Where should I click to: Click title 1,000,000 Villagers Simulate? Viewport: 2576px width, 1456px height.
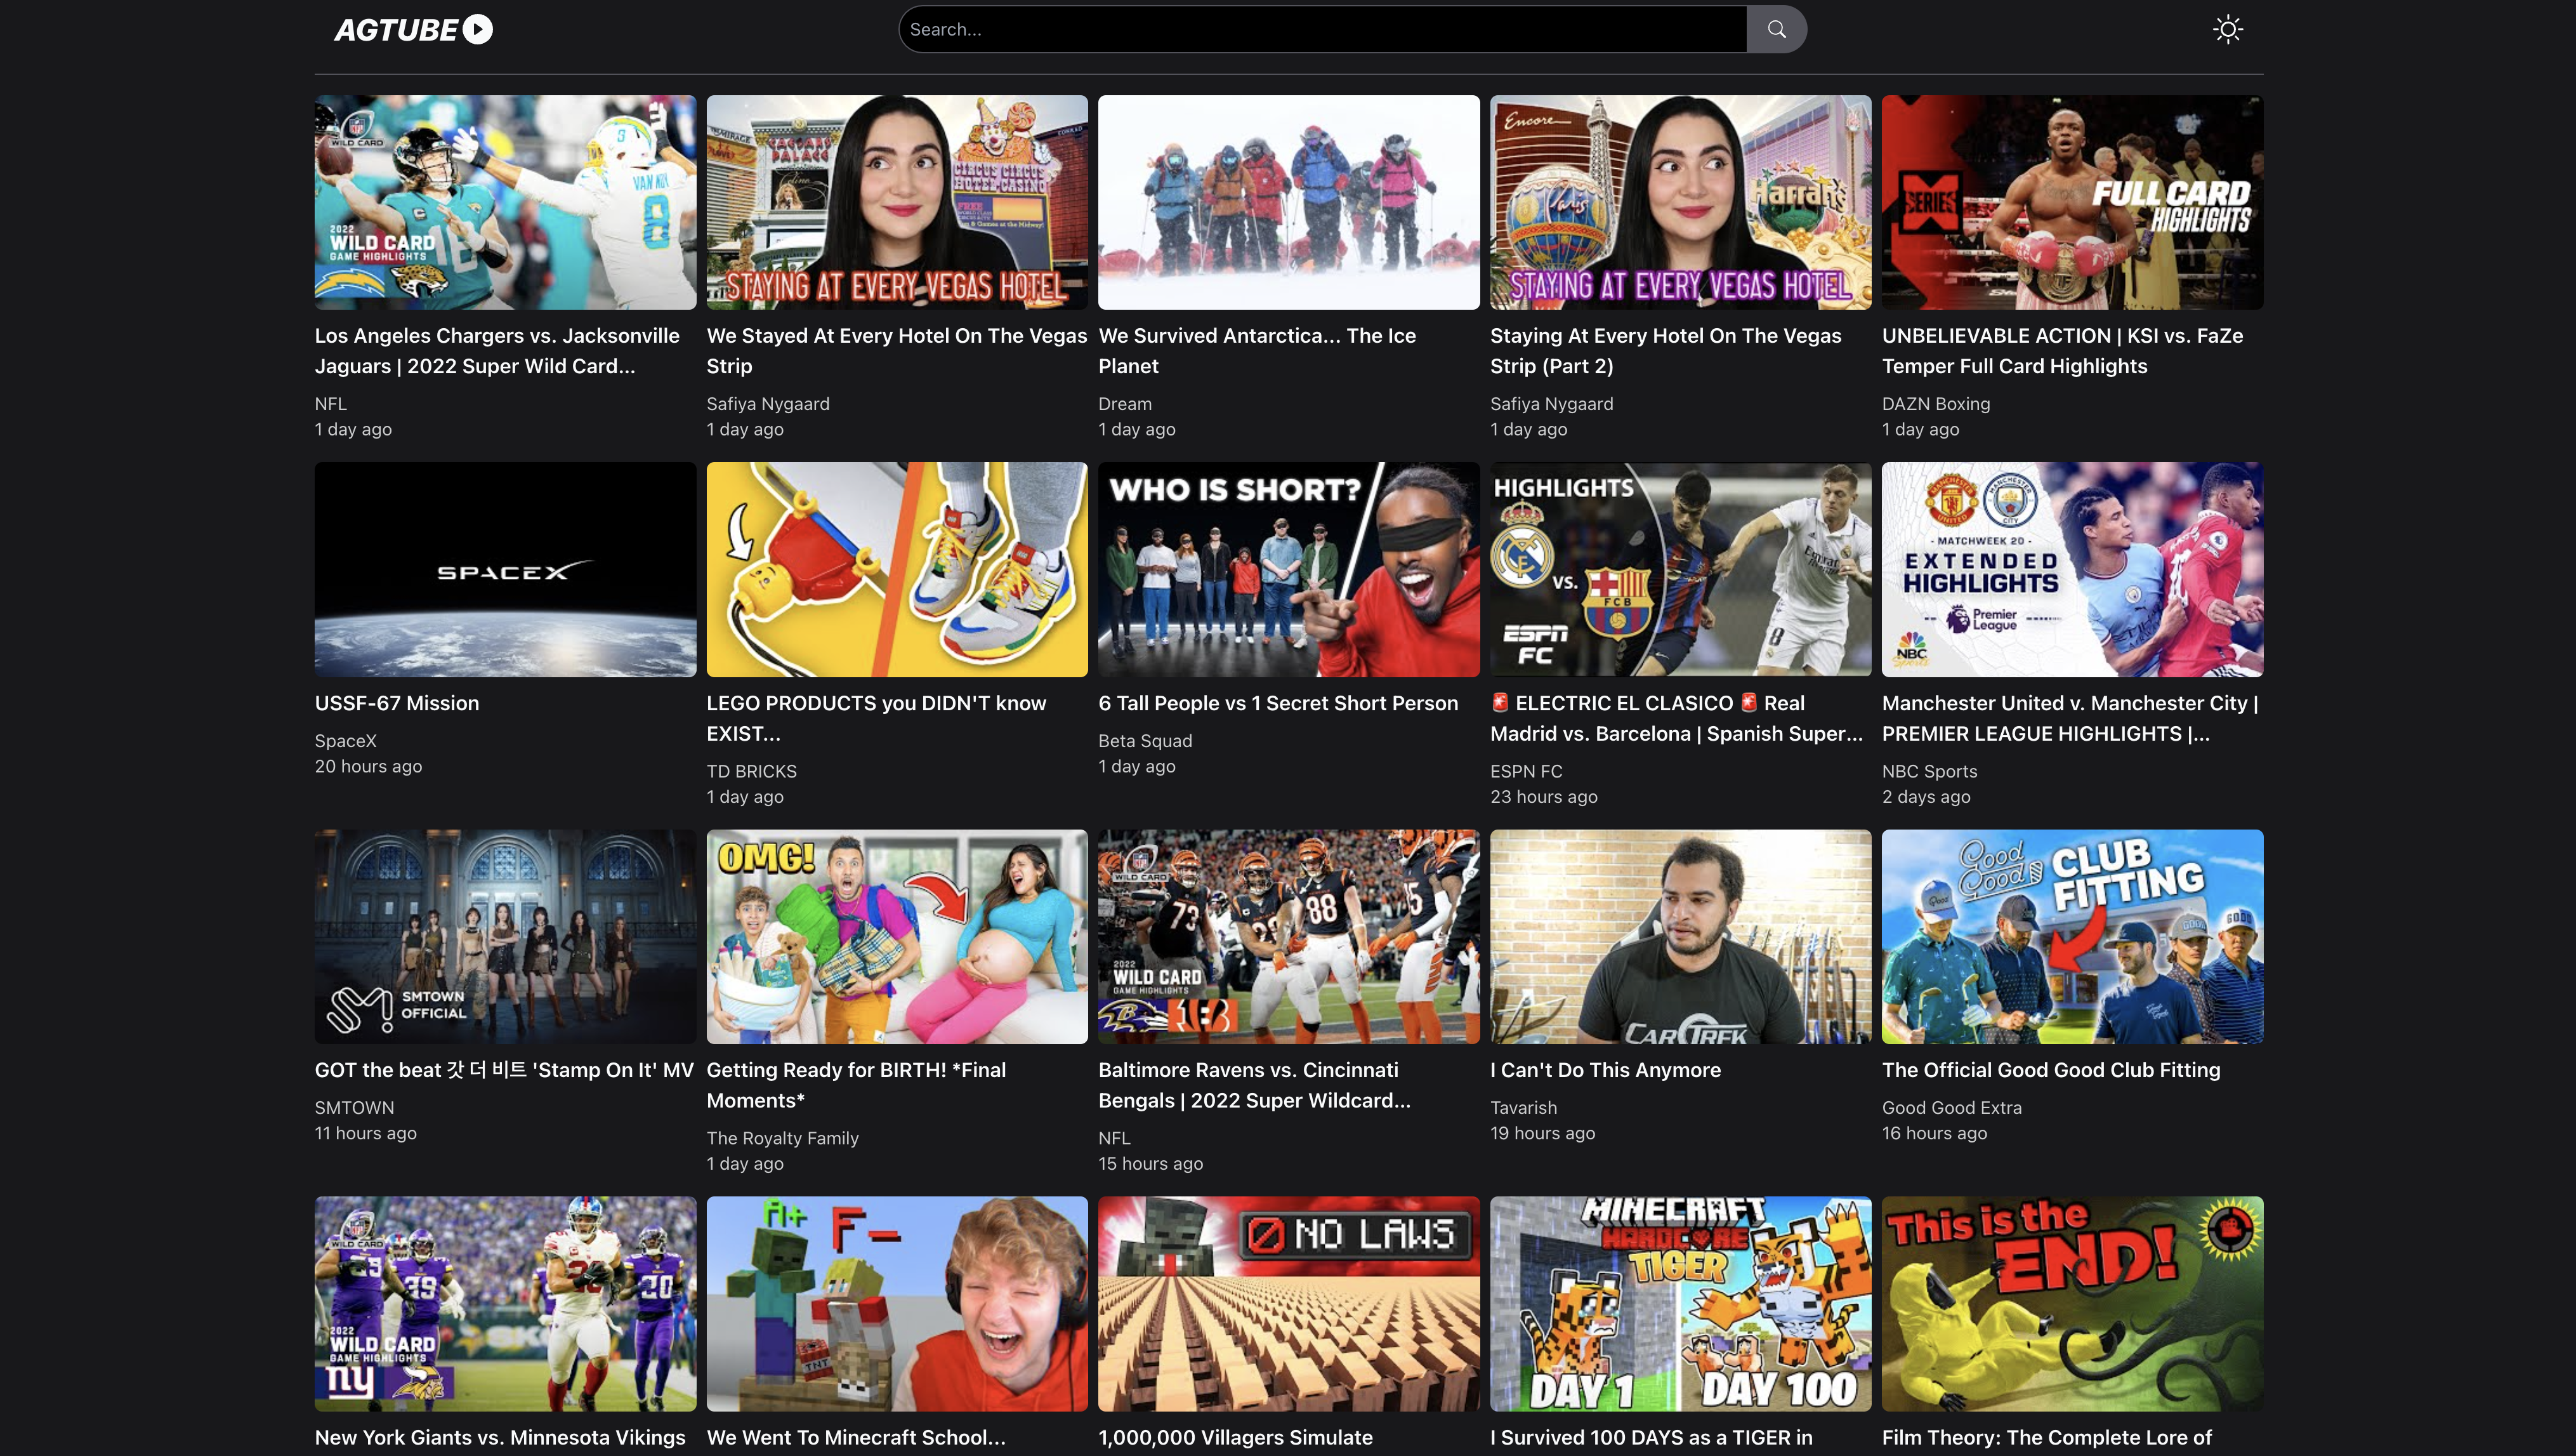pos(1235,1437)
